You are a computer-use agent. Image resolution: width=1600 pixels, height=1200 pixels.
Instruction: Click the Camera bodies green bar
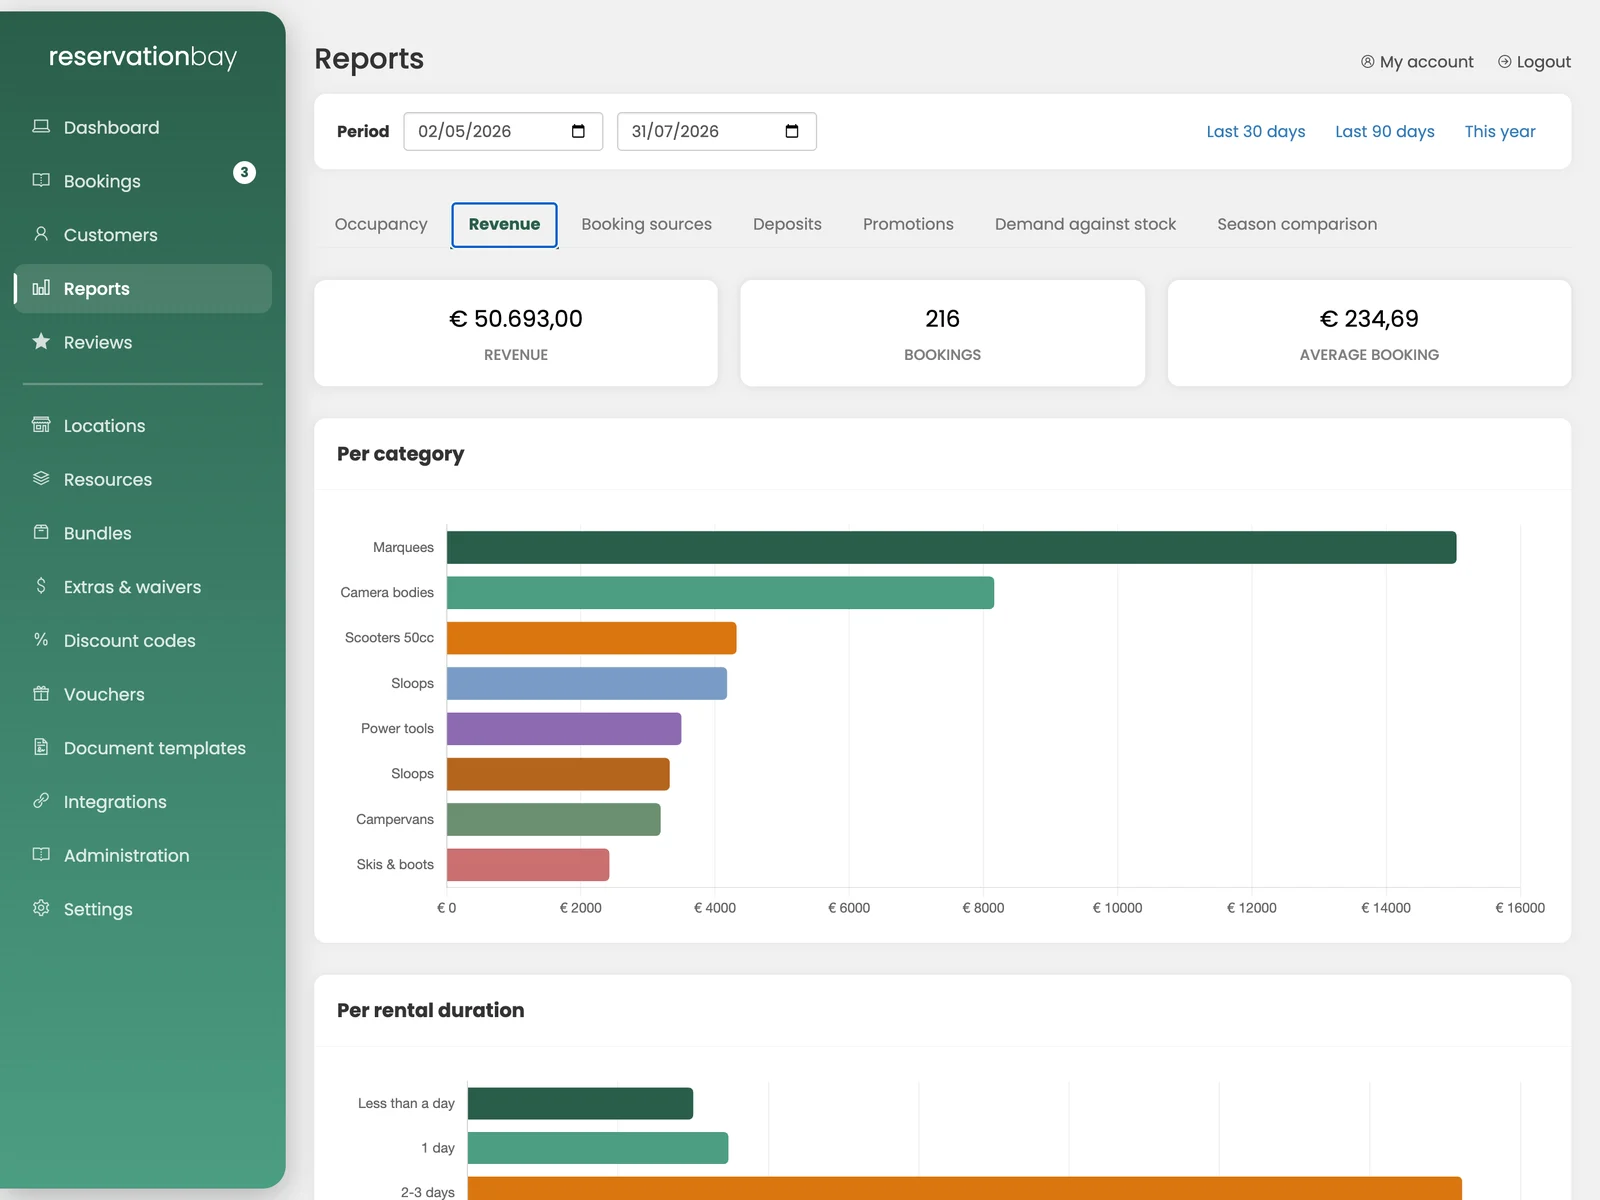[x=720, y=593]
